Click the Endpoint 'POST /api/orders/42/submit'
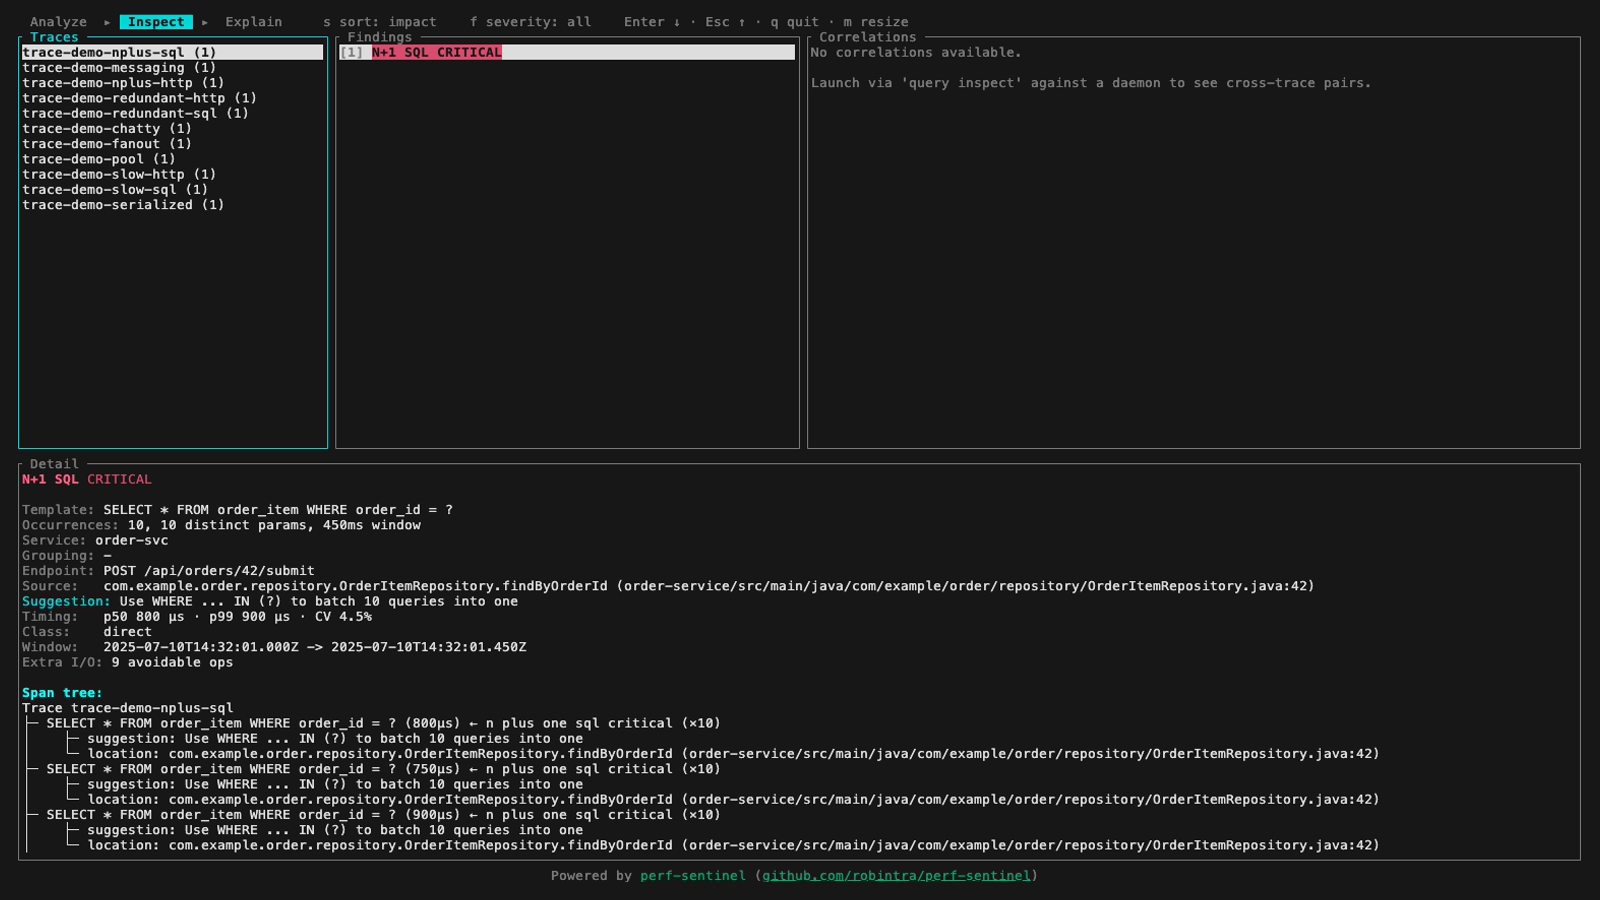Screen dimensions: 1600x900 [x=209, y=571]
